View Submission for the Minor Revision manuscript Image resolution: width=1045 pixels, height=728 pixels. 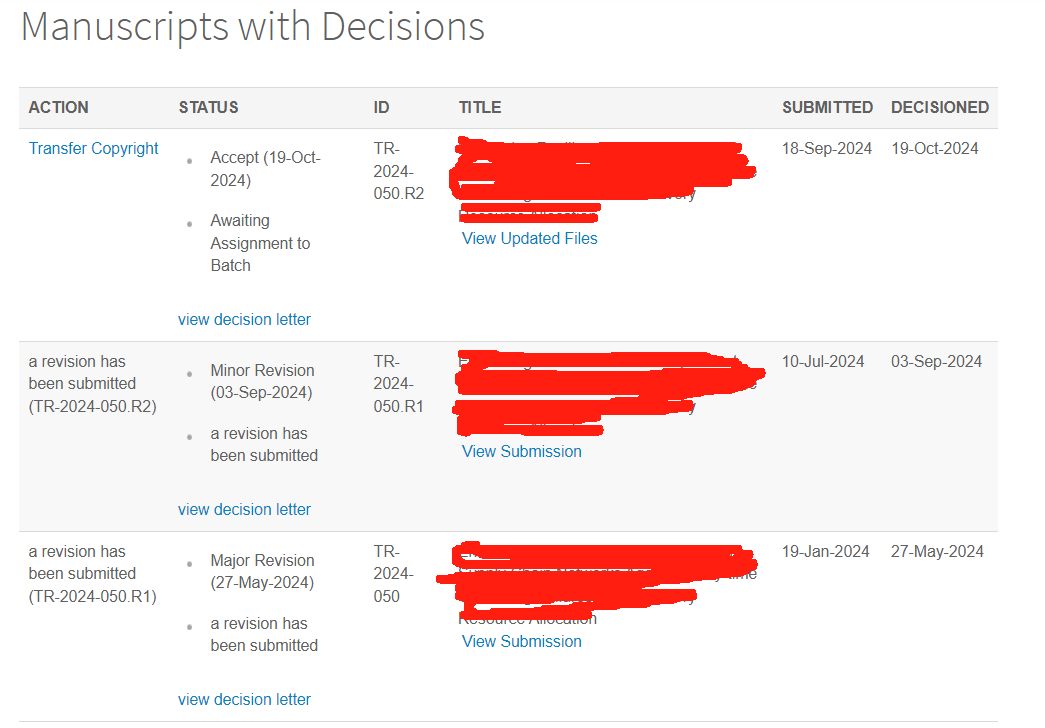point(521,452)
